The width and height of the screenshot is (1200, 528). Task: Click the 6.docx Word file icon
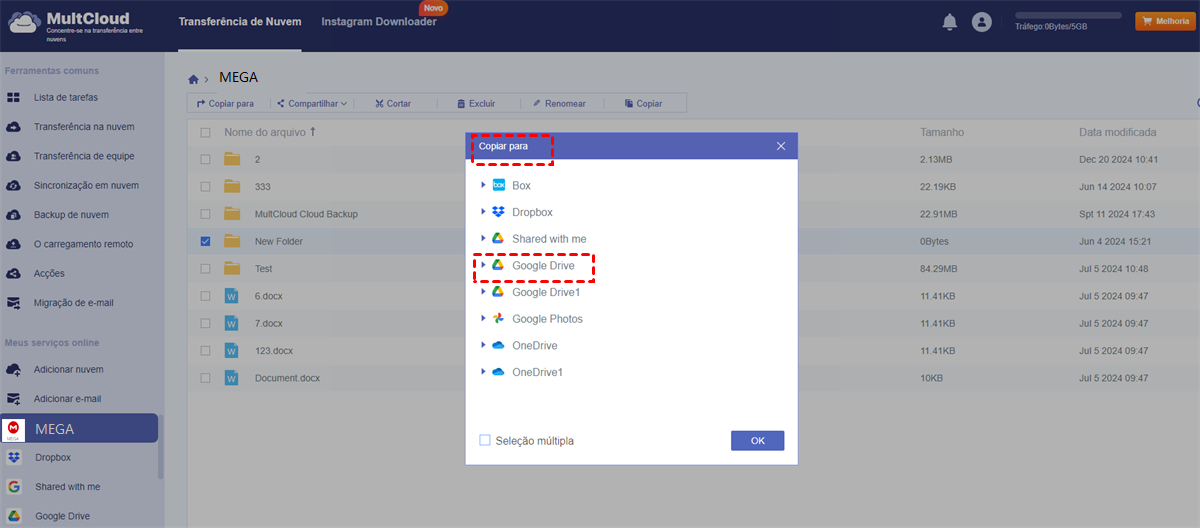pyautogui.click(x=232, y=296)
